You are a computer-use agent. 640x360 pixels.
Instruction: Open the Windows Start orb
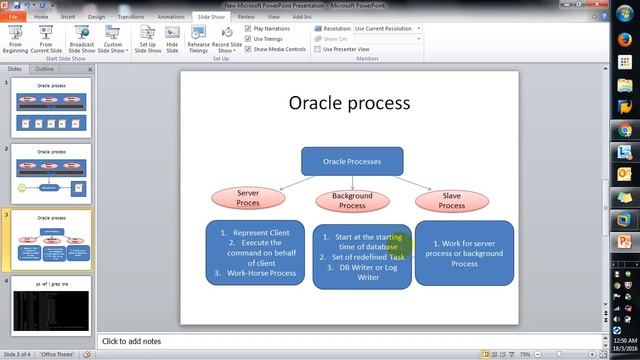point(624,14)
